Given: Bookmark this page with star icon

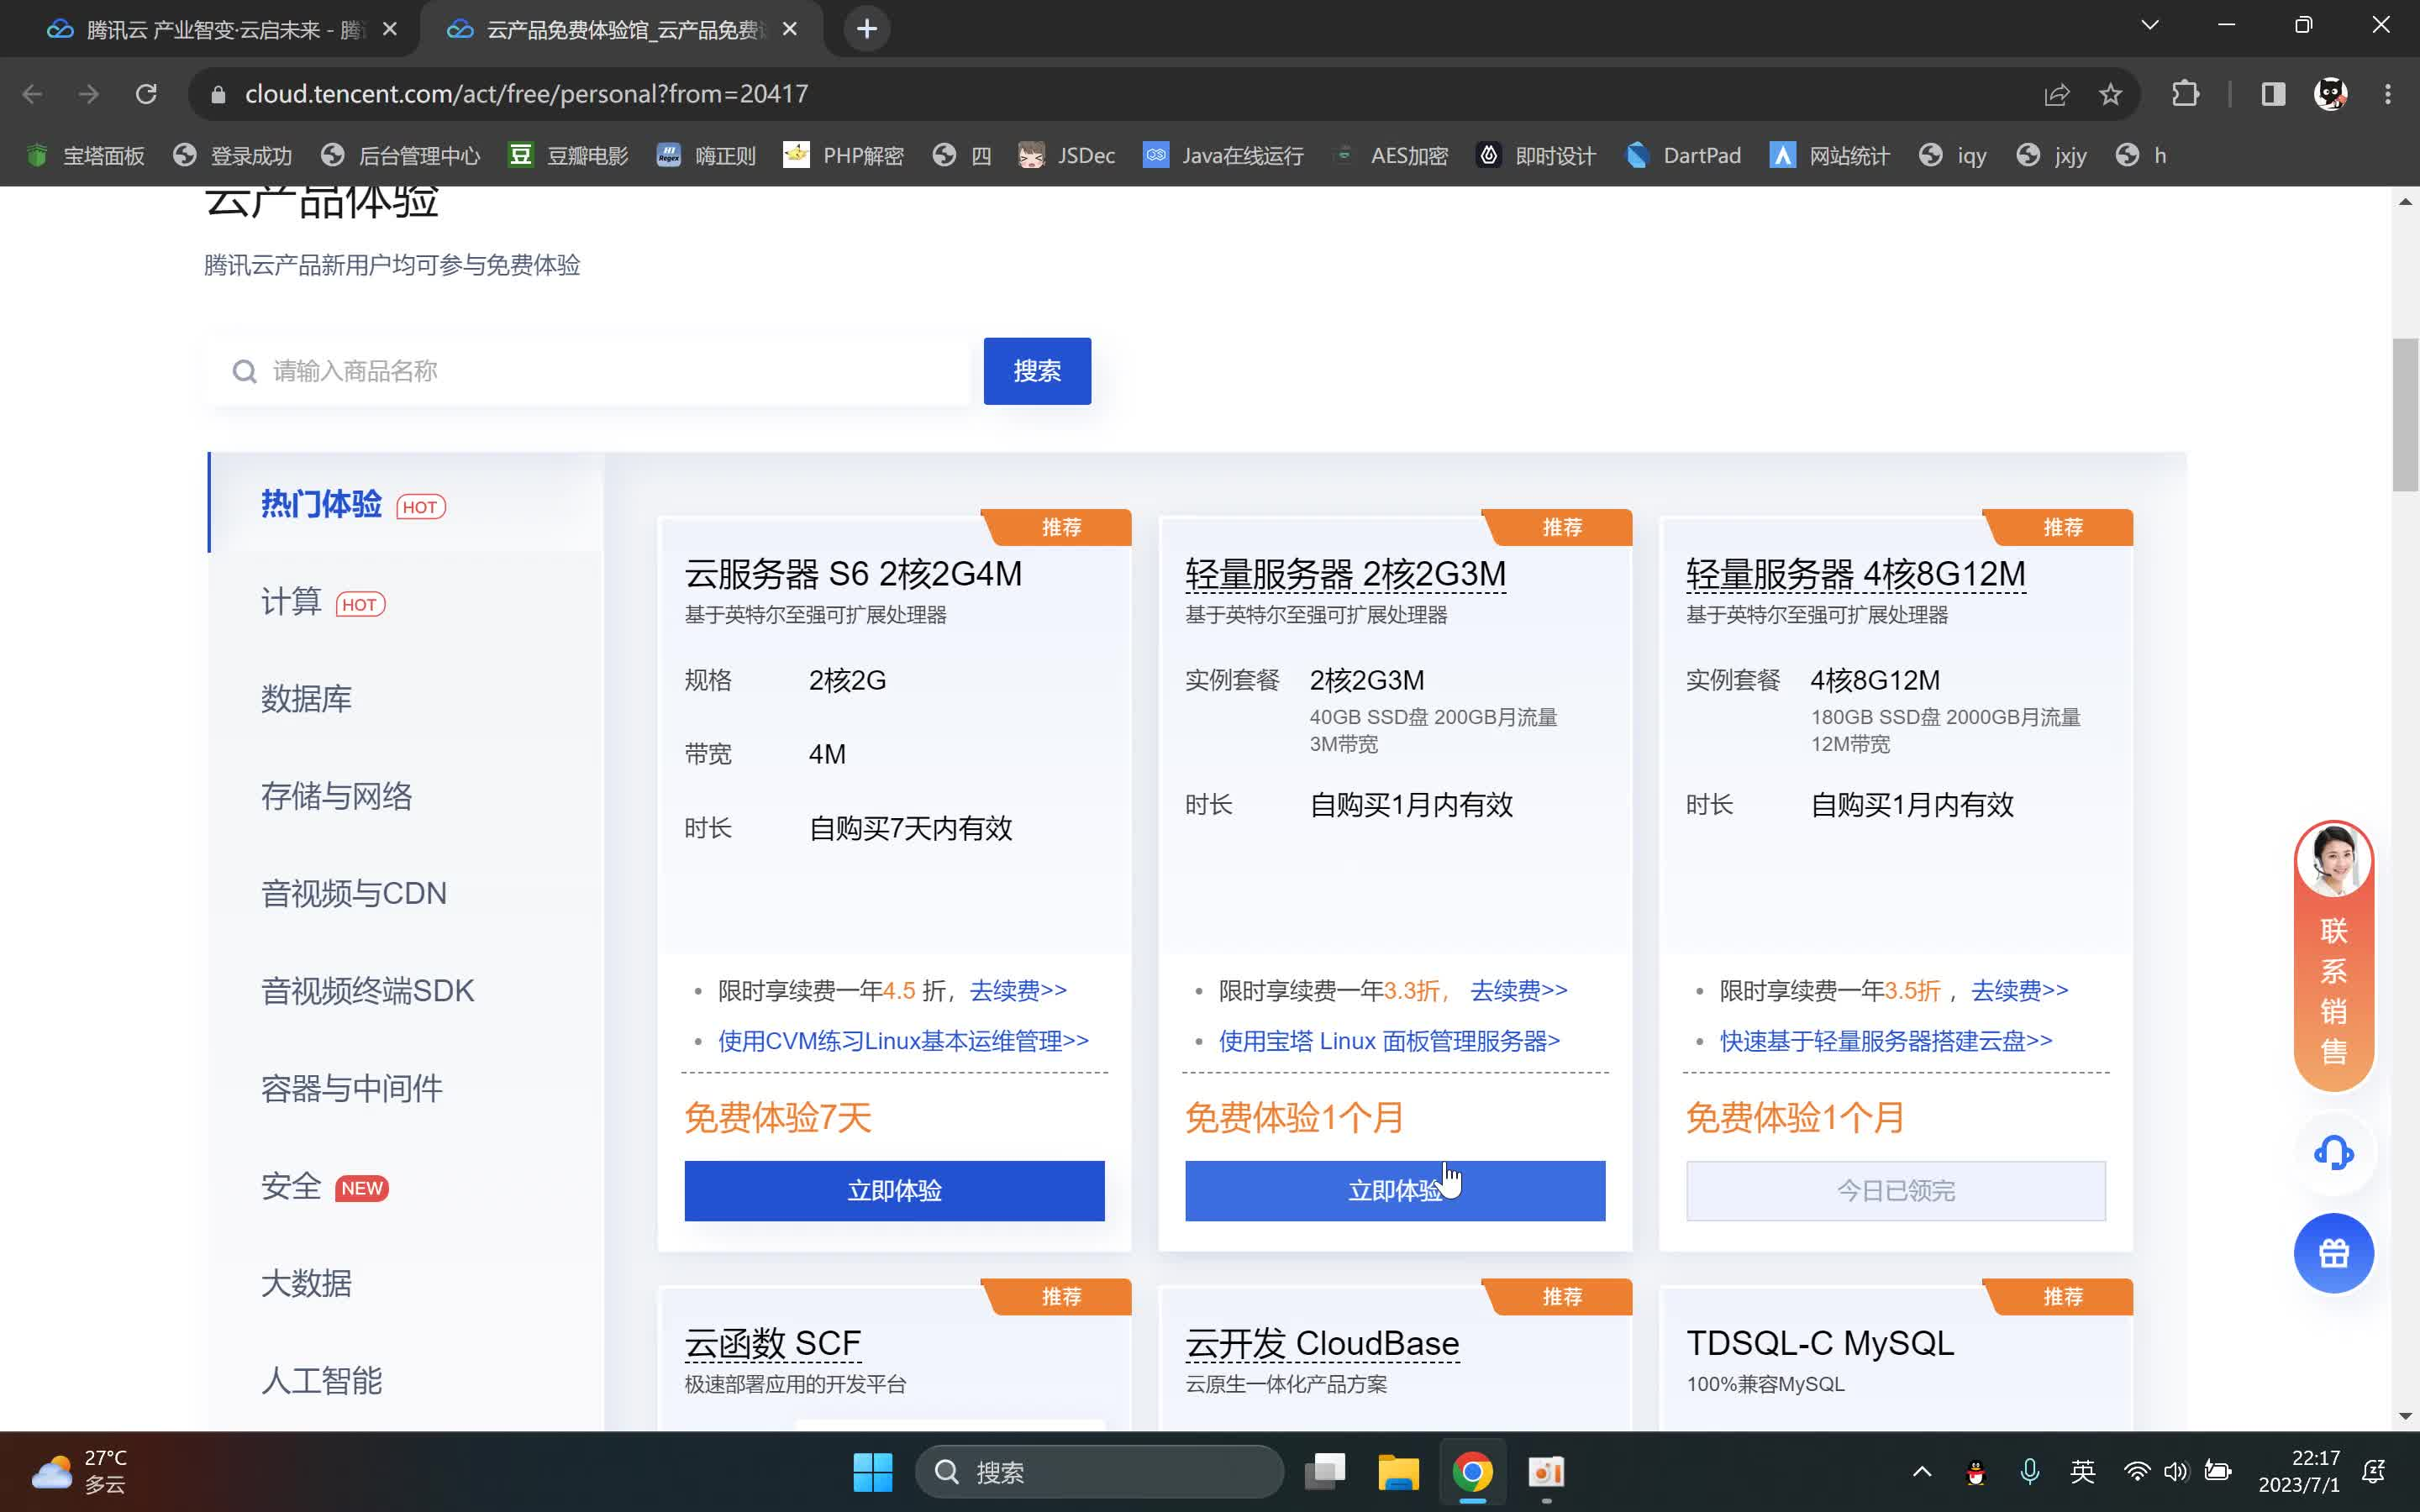Looking at the screenshot, I should point(2110,94).
